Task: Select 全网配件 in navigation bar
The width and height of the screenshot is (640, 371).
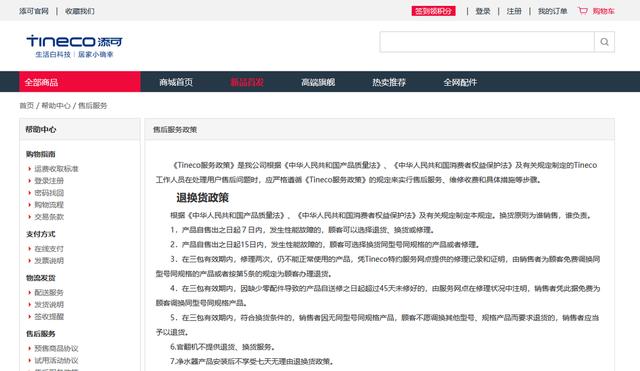Action: coord(460,82)
